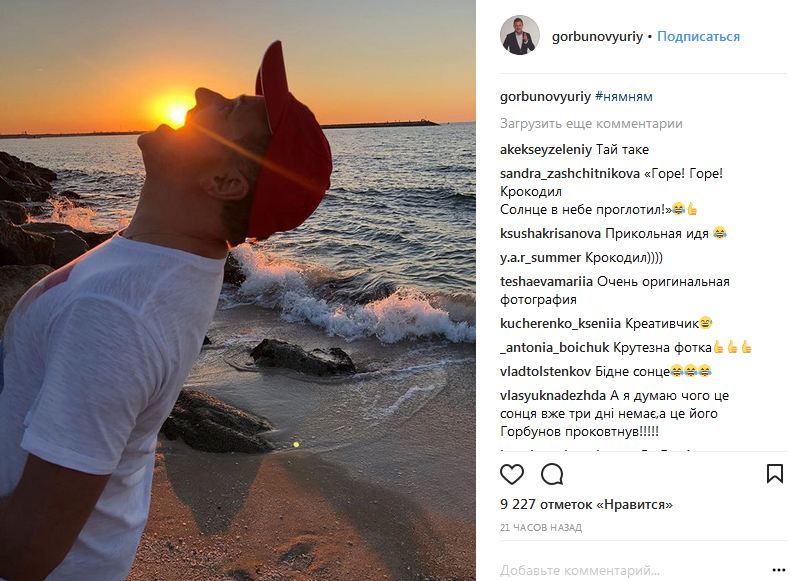Open gorbunovyuriy username in header
The height and width of the screenshot is (581, 791).
point(597,36)
